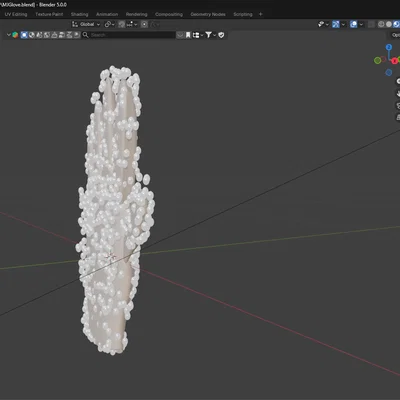This screenshot has height=400, width=400.
Task: Open the Global transform orientation dropdown
Action: [x=86, y=24]
